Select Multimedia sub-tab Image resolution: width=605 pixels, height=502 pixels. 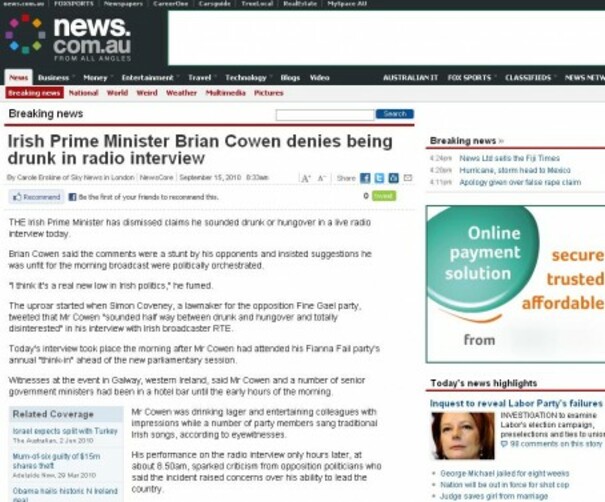point(225,93)
